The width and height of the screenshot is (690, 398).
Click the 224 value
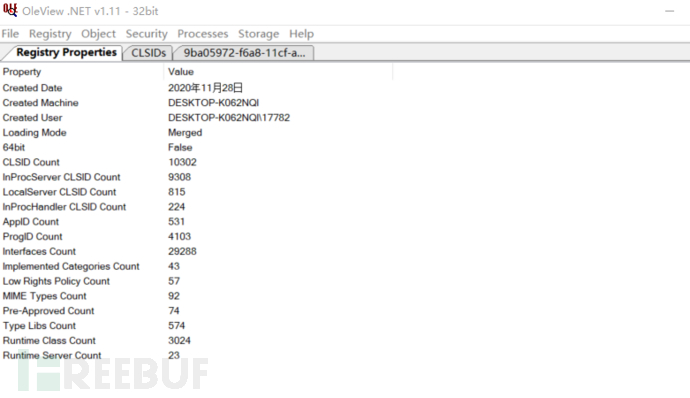(x=176, y=207)
